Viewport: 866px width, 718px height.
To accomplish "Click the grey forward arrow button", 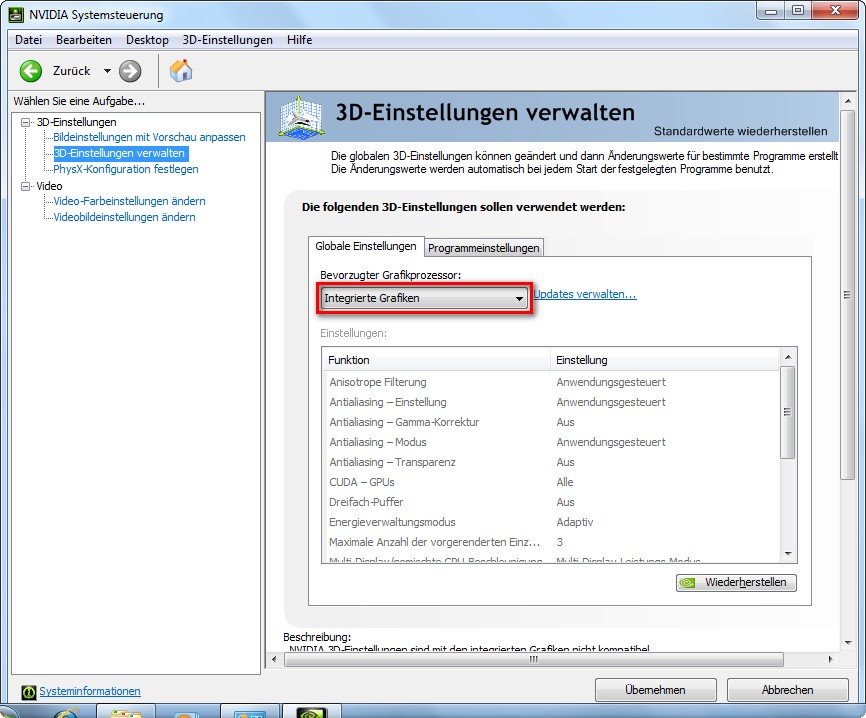I will [x=130, y=71].
